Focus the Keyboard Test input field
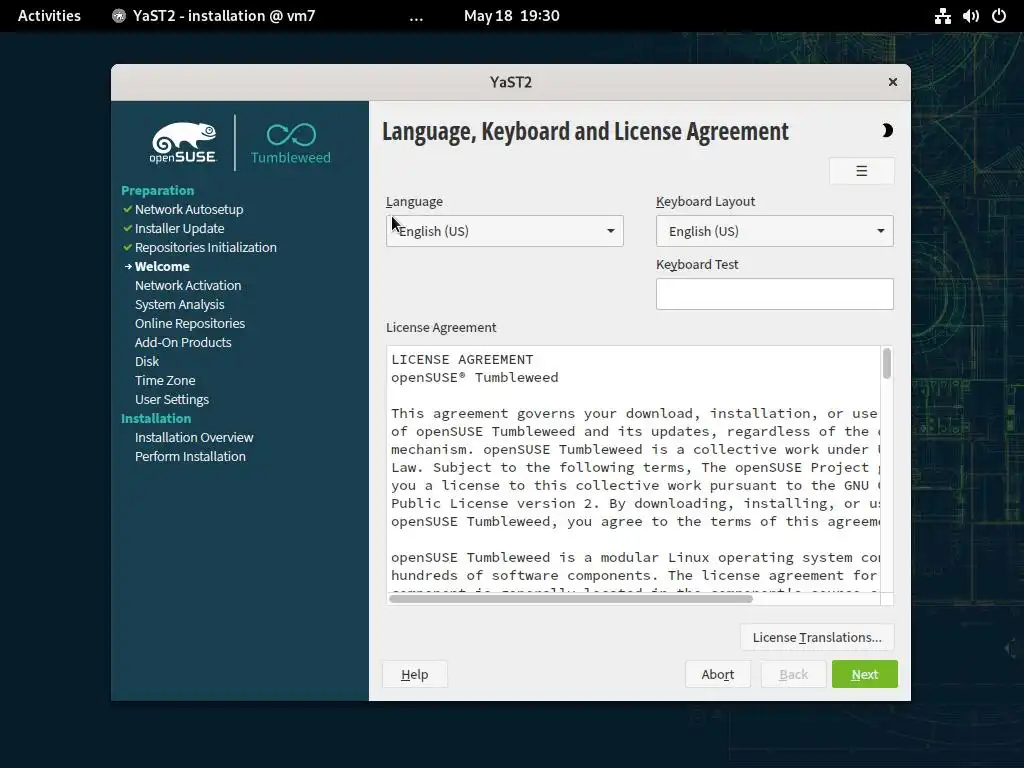Viewport: 1024px width, 768px height. pyautogui.click(x=775, y=294)
